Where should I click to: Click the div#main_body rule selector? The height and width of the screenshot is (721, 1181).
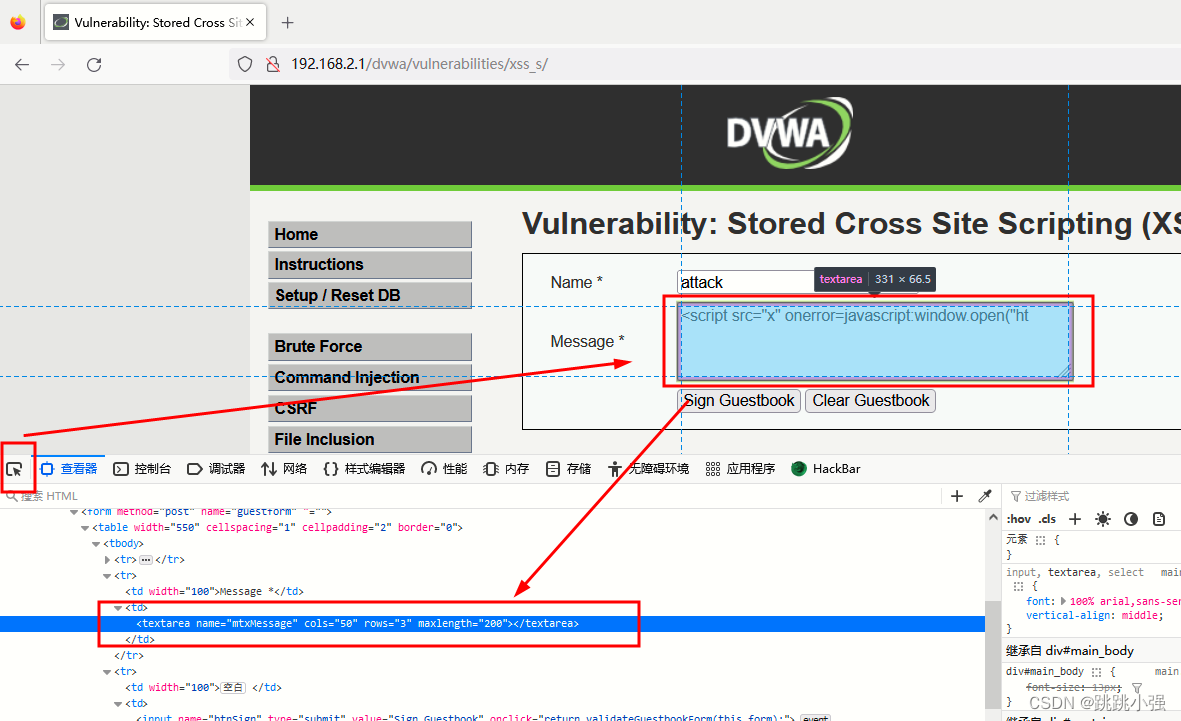tap(1045, 671)
